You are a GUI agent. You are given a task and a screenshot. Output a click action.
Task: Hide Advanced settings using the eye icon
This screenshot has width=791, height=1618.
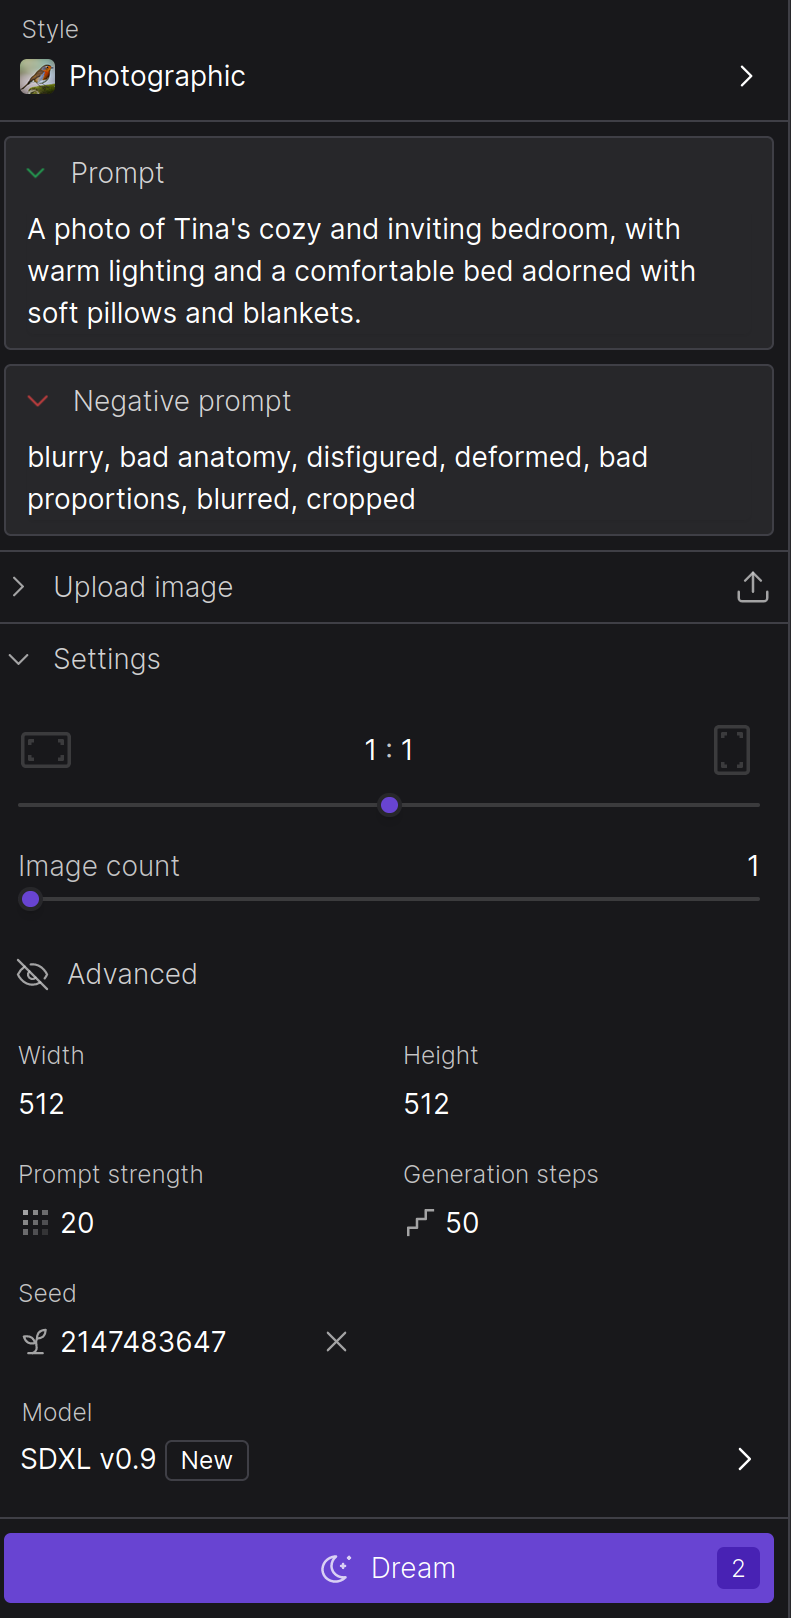32,973
